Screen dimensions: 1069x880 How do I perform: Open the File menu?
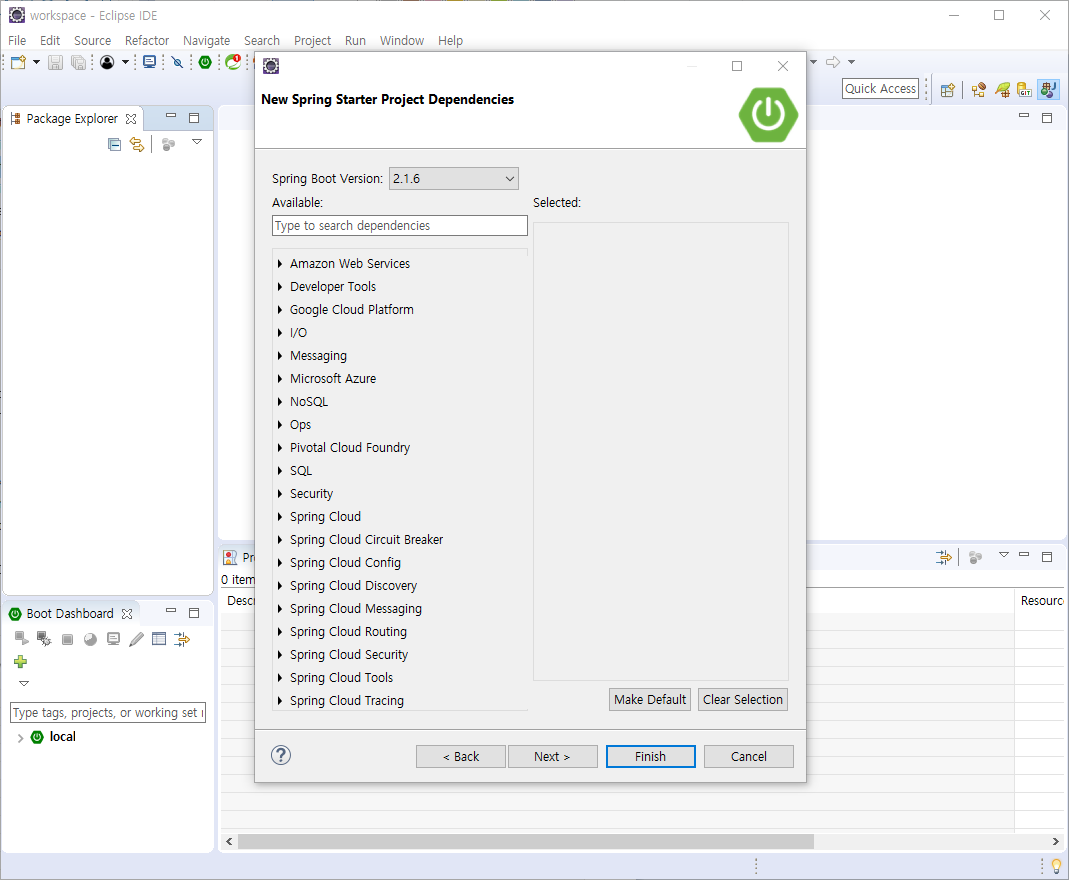click(17, 41)
